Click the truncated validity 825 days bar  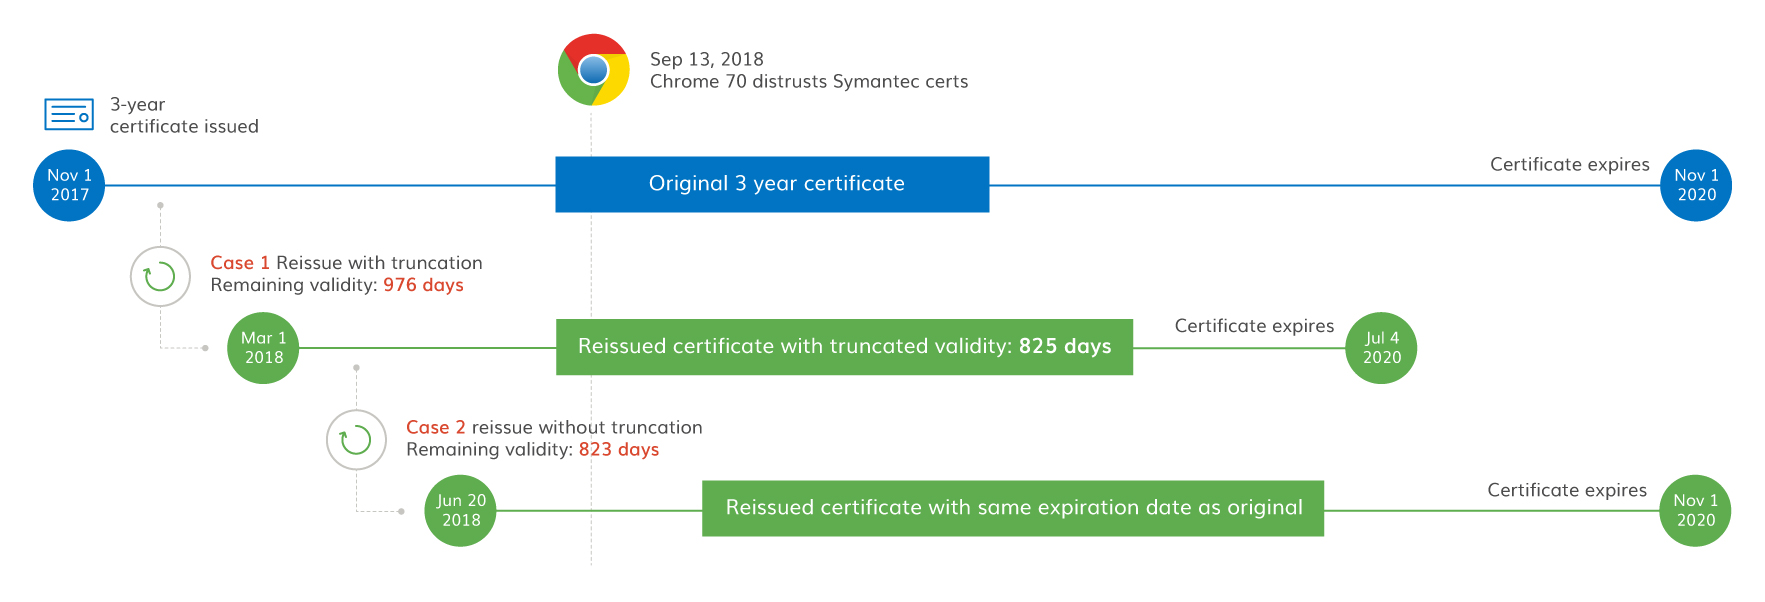[844, 347]
